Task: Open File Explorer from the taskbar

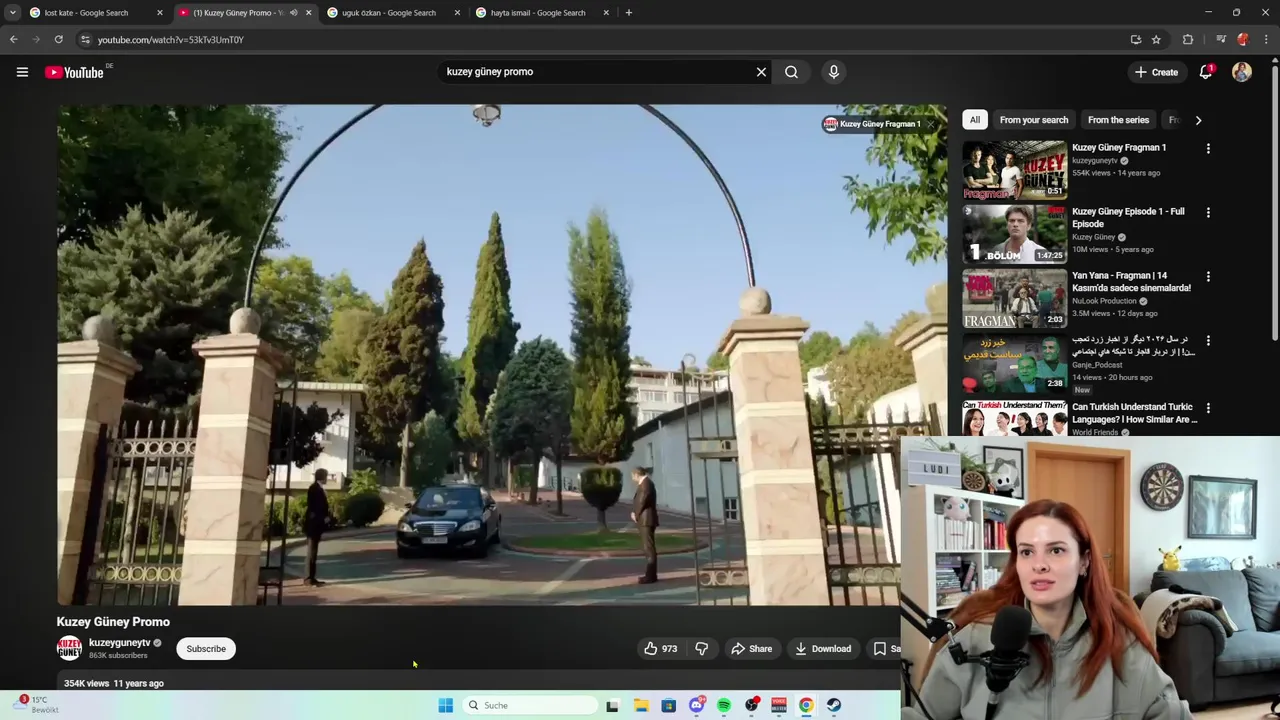Action: tap(641, 705)
